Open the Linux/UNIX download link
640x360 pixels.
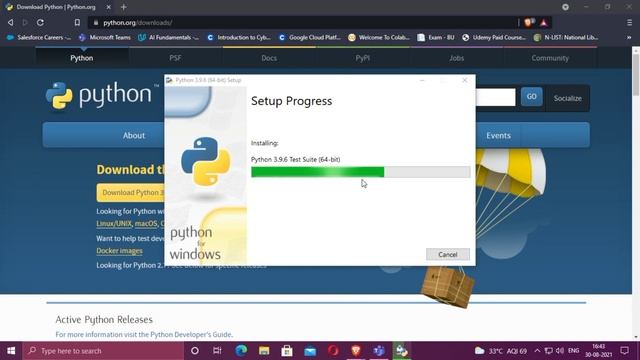pos(114,224)
